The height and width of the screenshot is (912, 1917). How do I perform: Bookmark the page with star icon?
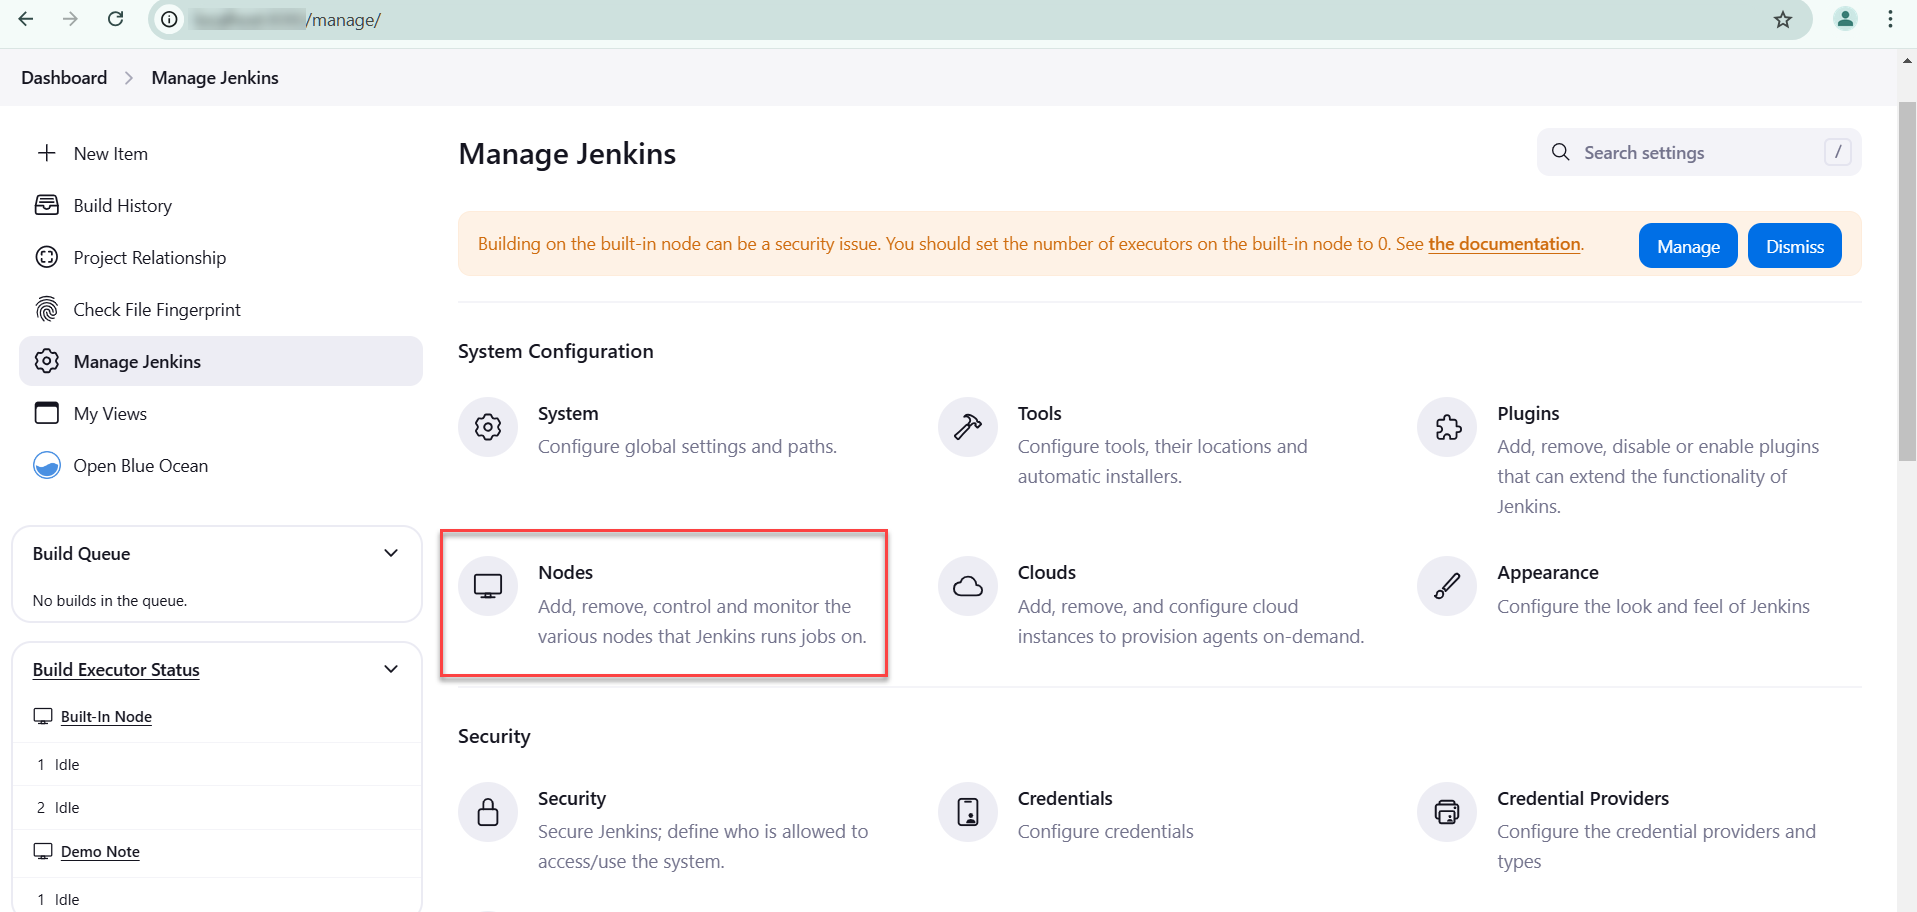click(x=1783, y=19)
